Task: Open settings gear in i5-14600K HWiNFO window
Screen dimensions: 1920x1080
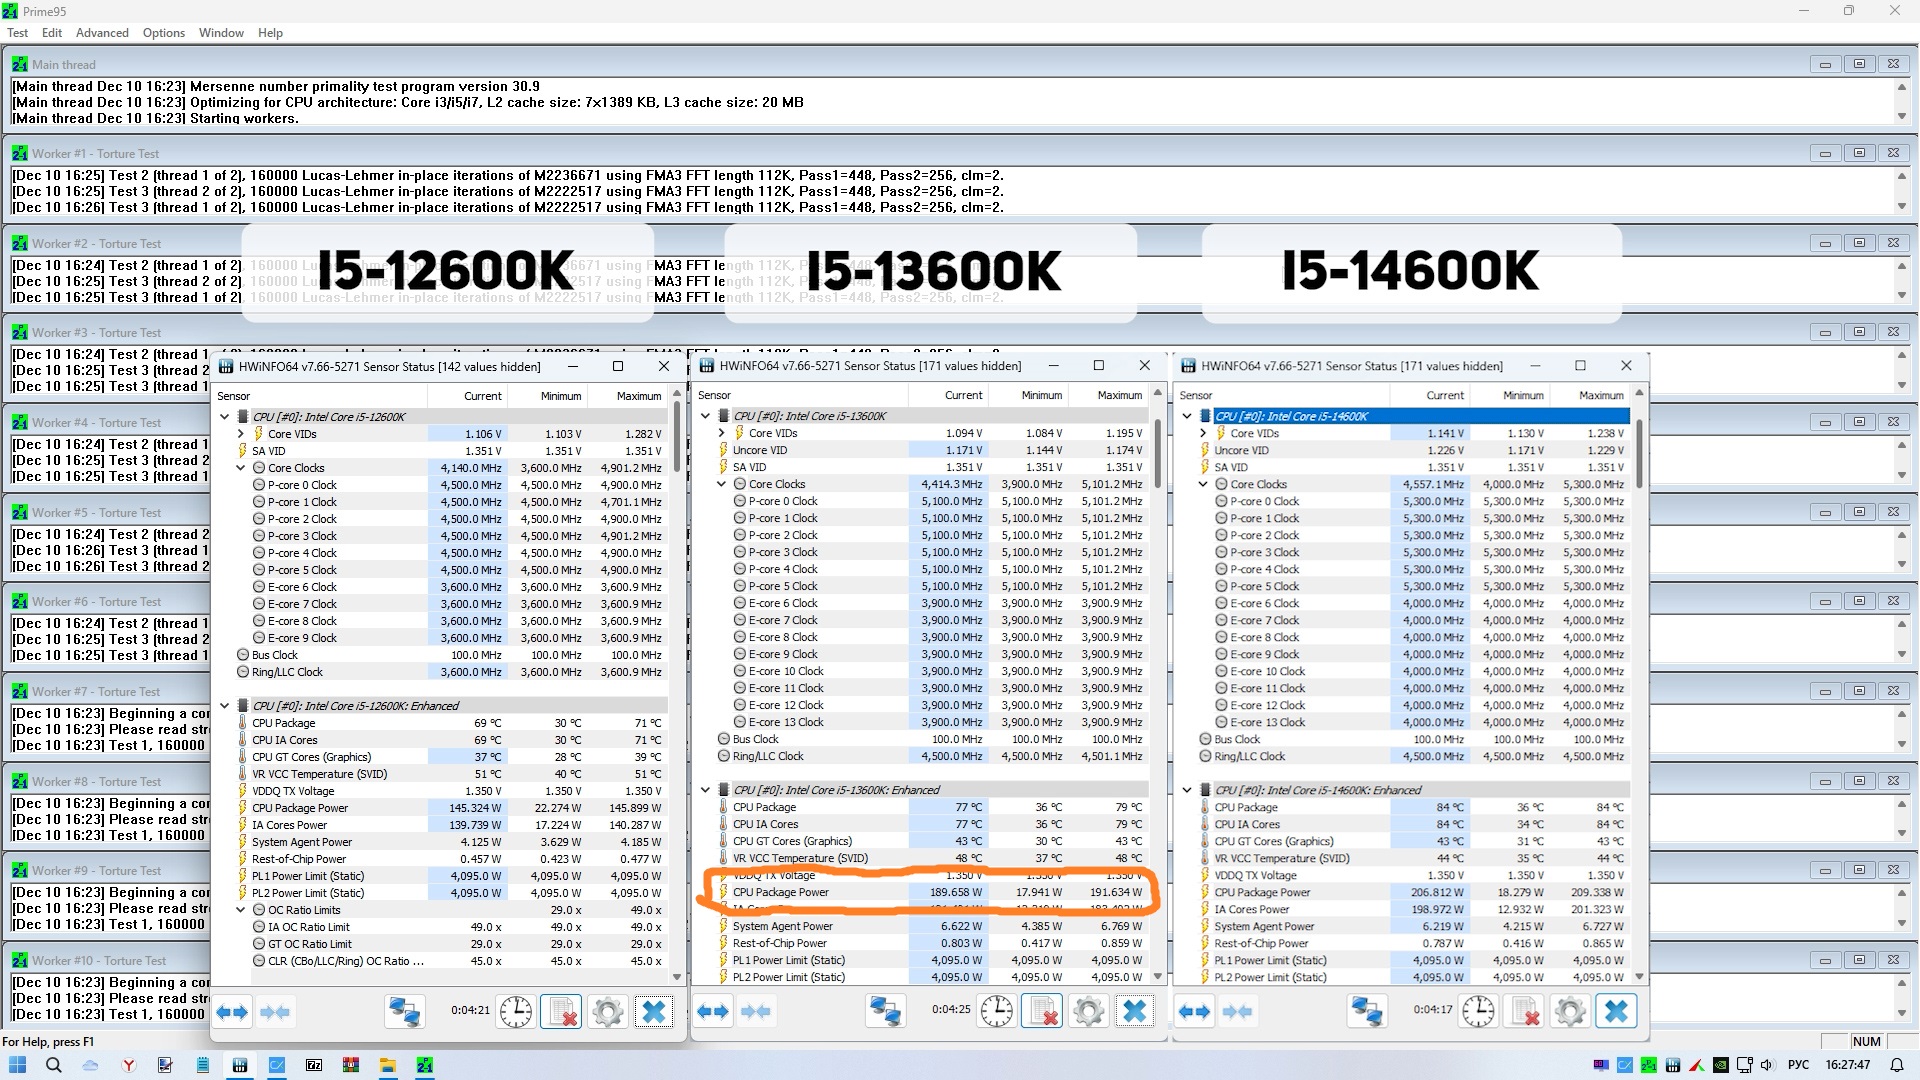Action: (1570, 1012)
